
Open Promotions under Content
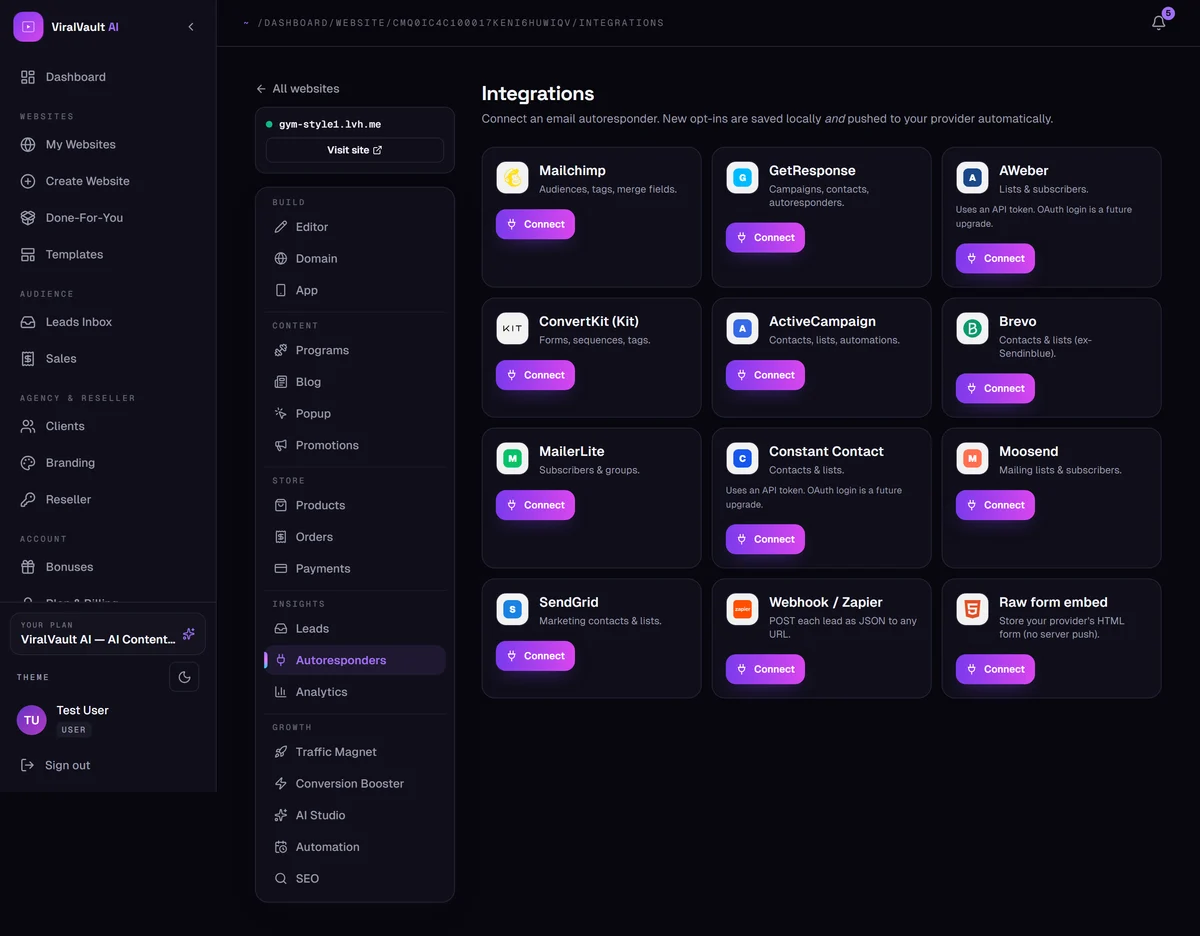click(355, 445)
